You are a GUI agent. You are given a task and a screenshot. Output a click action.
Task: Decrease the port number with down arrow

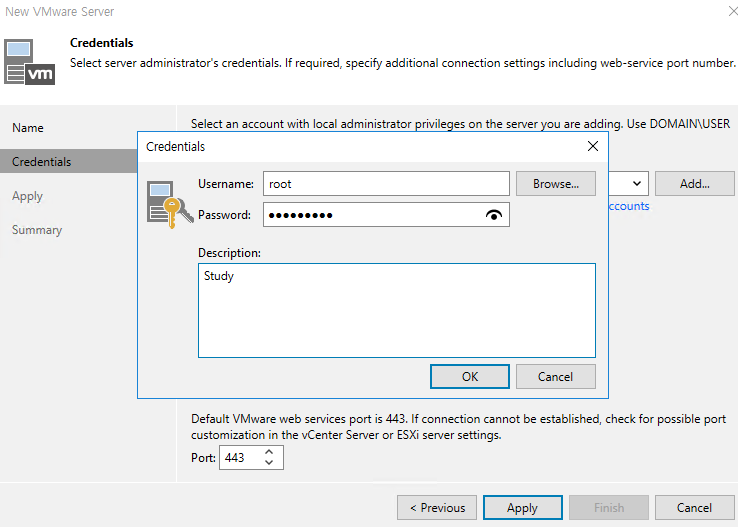click(x=269, y=463)
